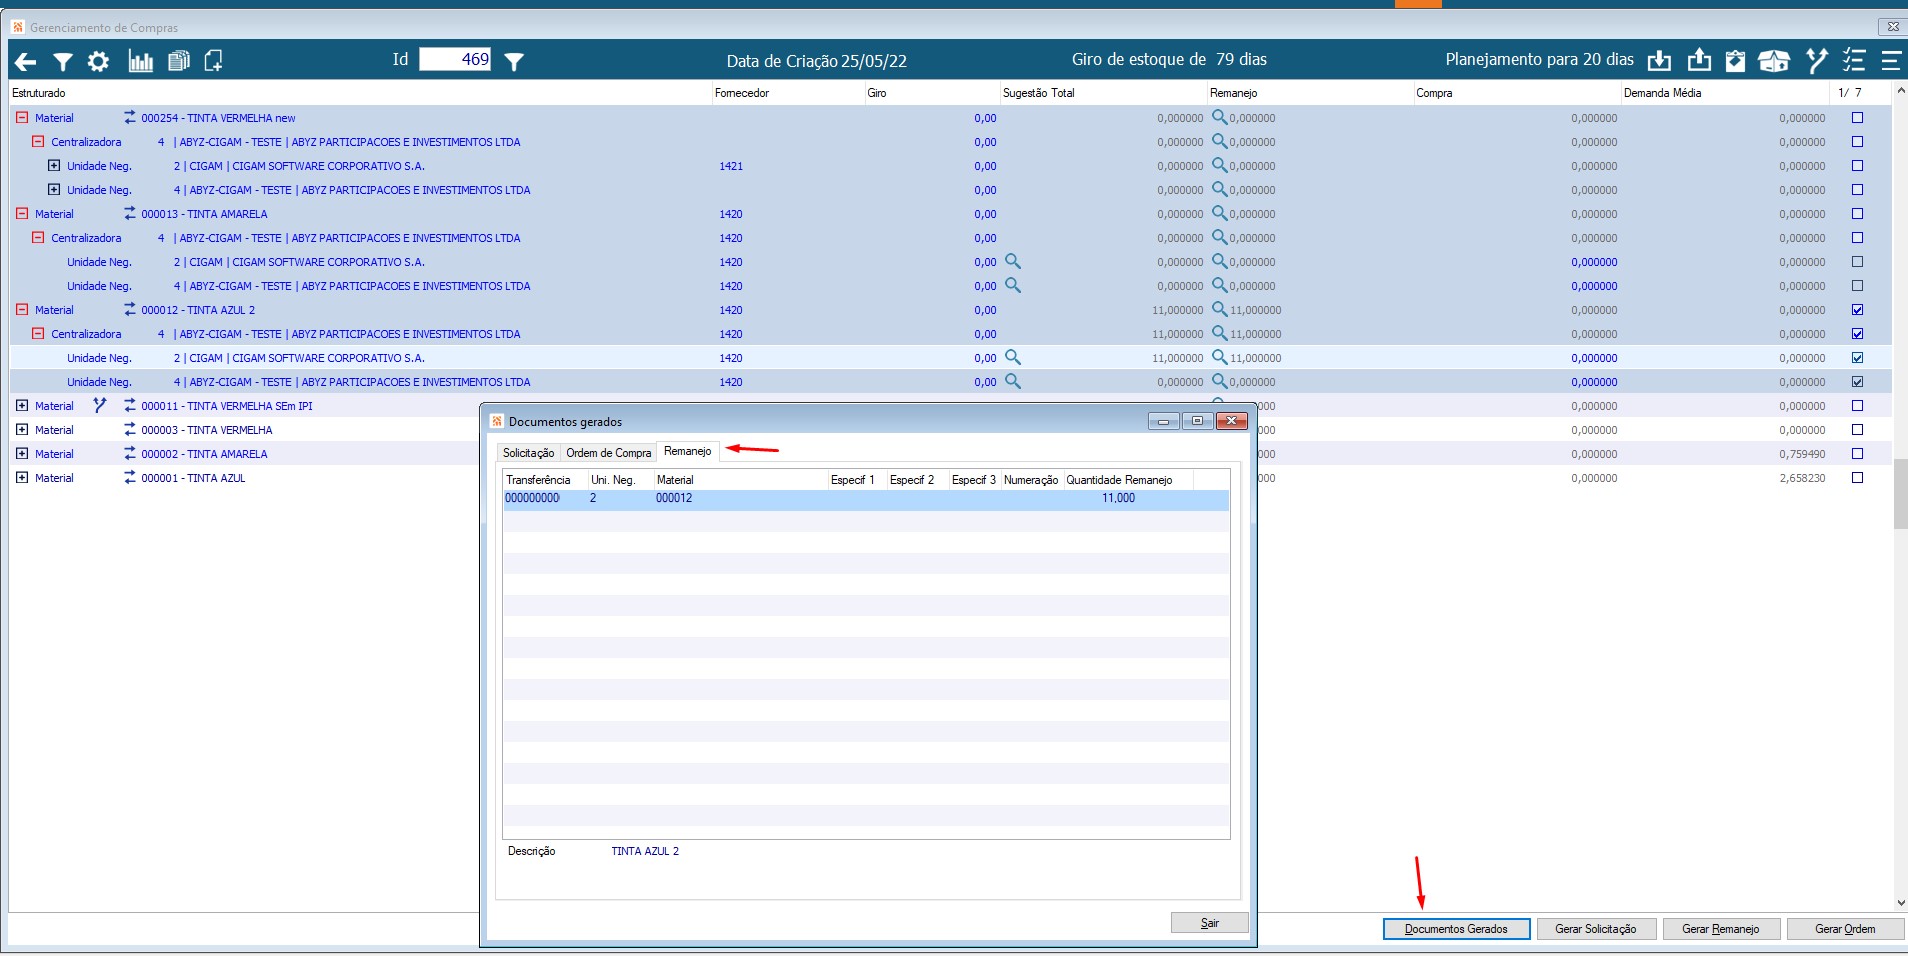1908x956 pixels.
Task: Tick the checkbox for 000001 TINTA AZUL
Action: pyautogui.click(x=1857, y=478)
